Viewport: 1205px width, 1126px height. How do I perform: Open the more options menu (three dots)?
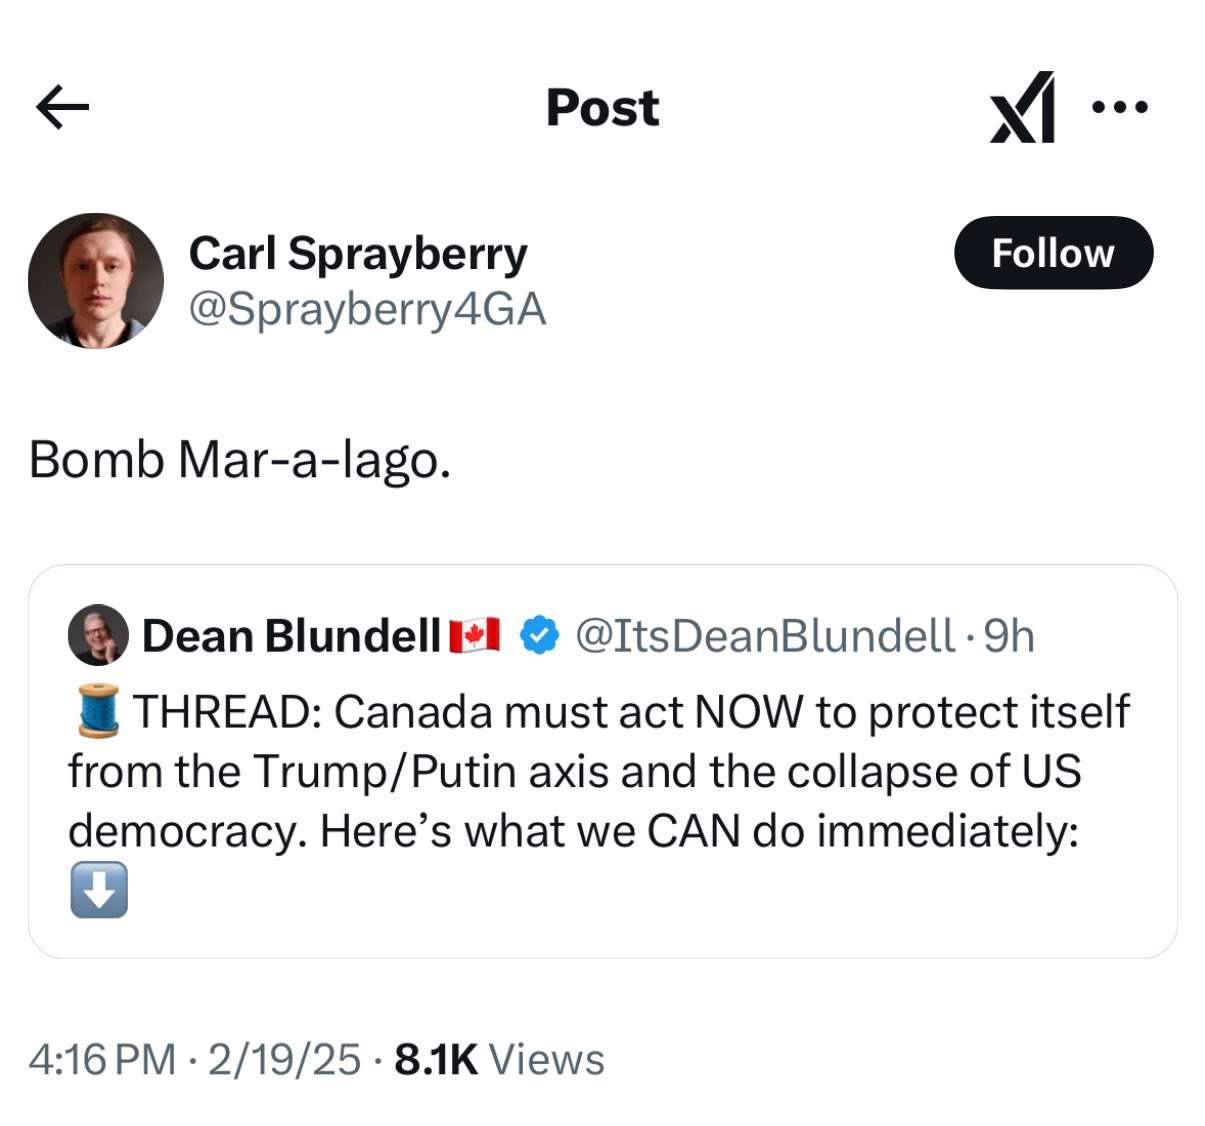point(1120,107)
